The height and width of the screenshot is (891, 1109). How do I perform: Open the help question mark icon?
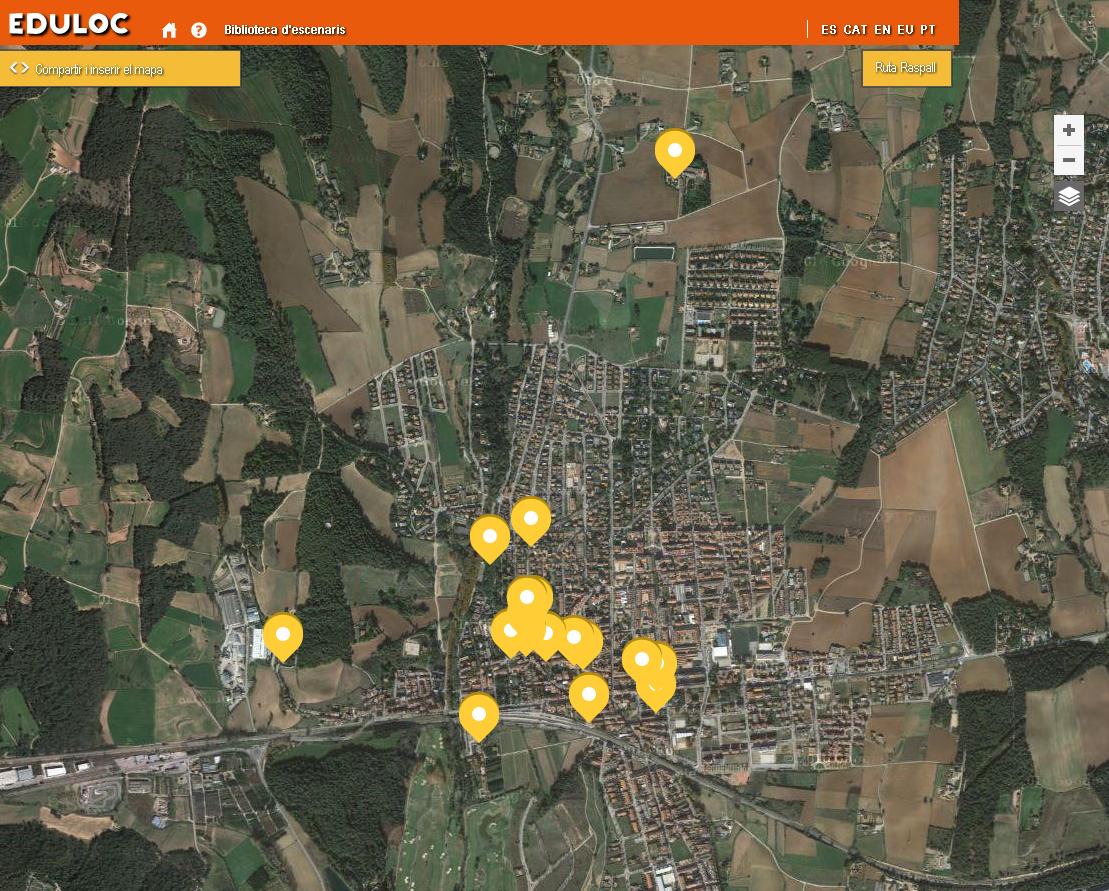click(199, 30)
